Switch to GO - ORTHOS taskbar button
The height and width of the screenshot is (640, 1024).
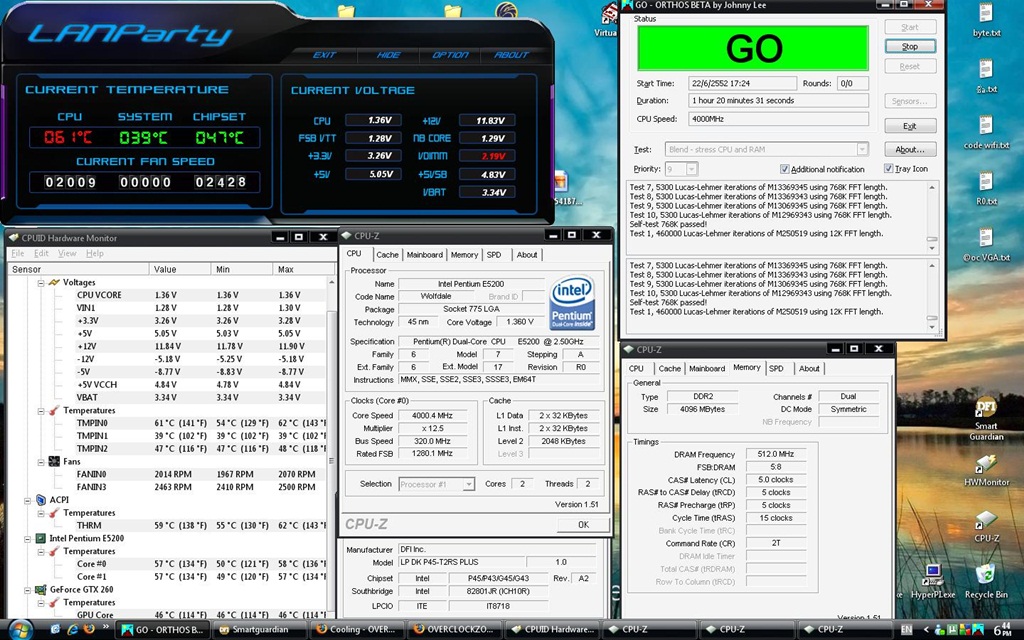tap(163, 630)
